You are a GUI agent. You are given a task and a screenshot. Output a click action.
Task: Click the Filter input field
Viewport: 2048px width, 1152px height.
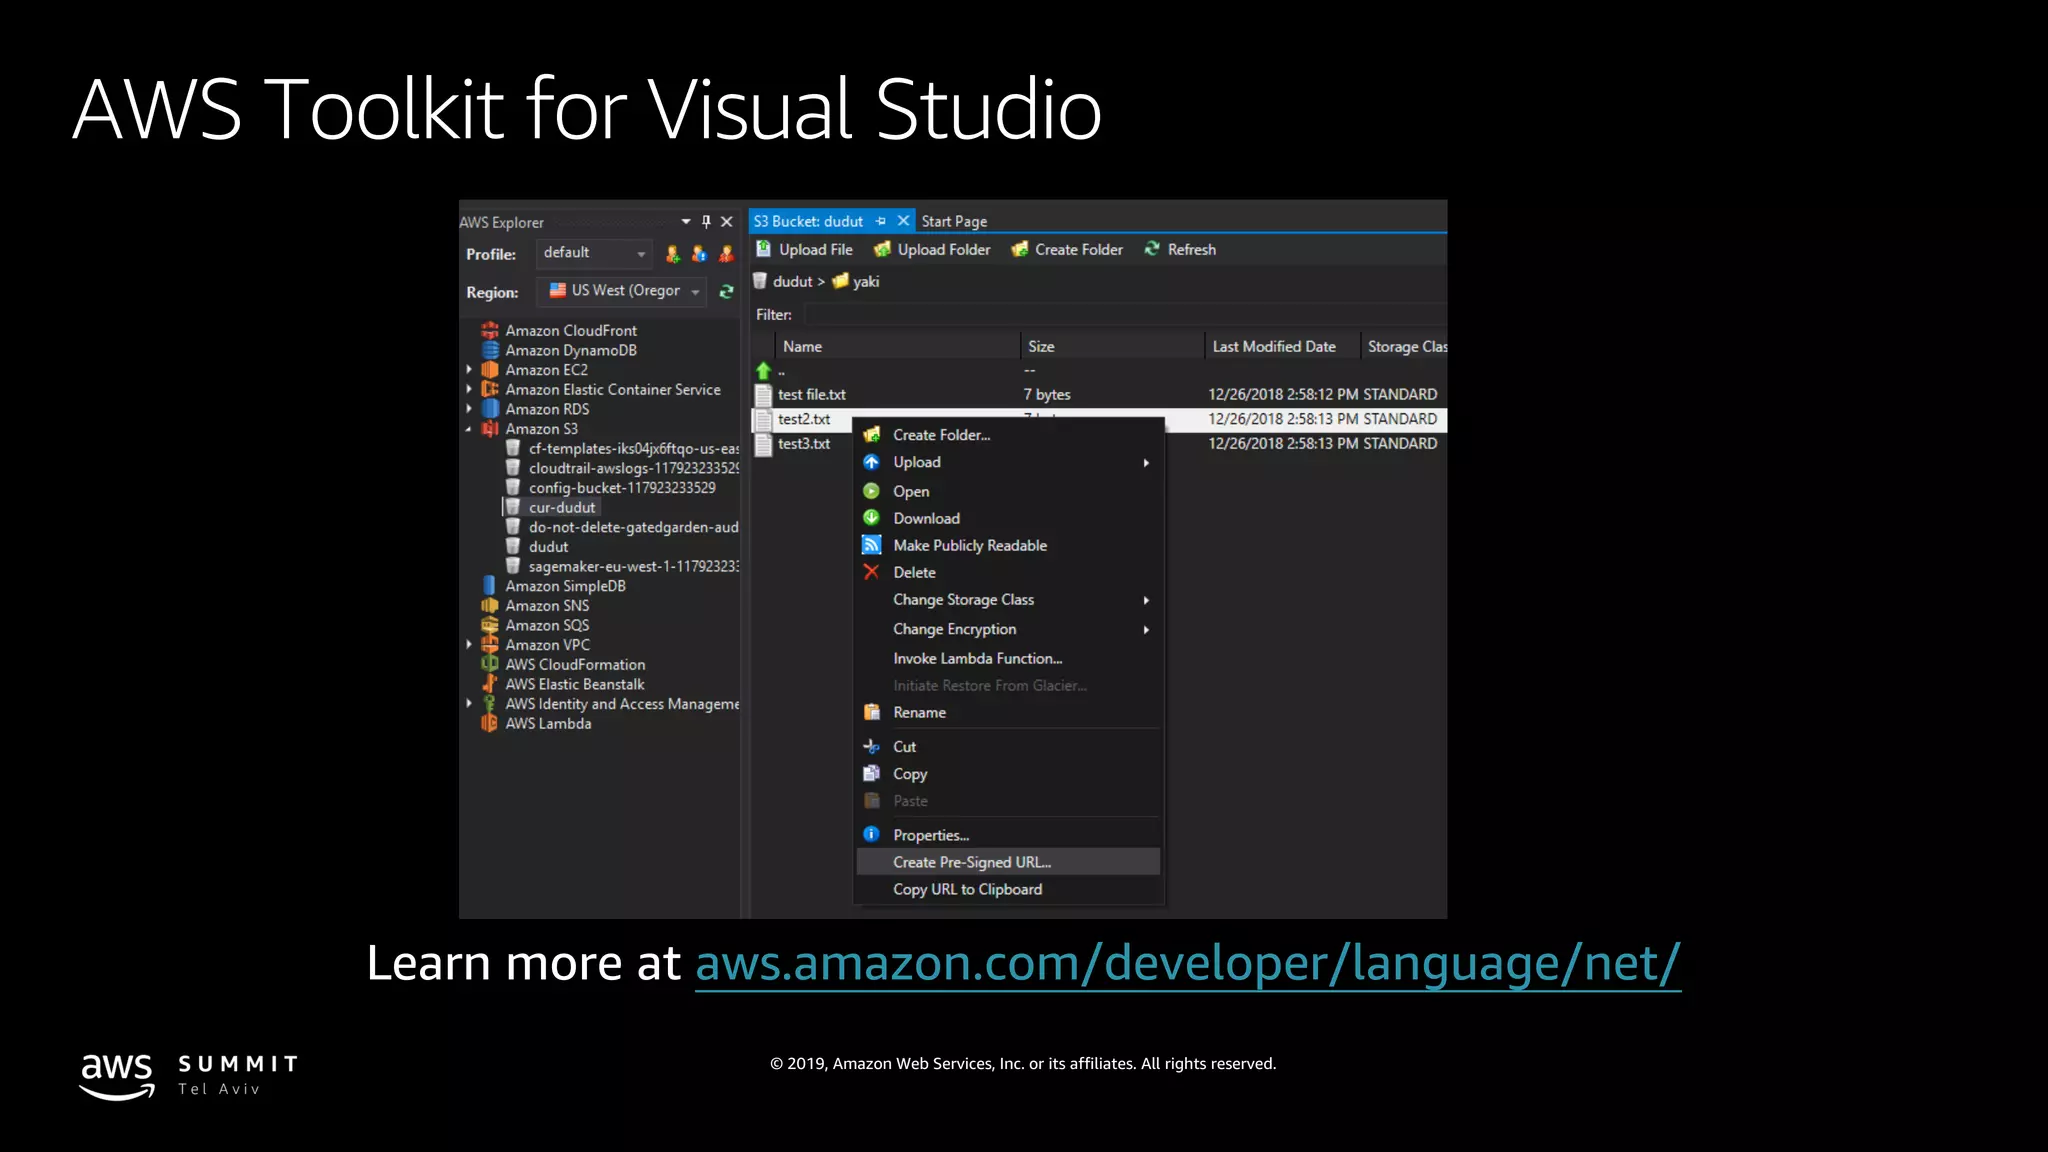(1125, 315)
